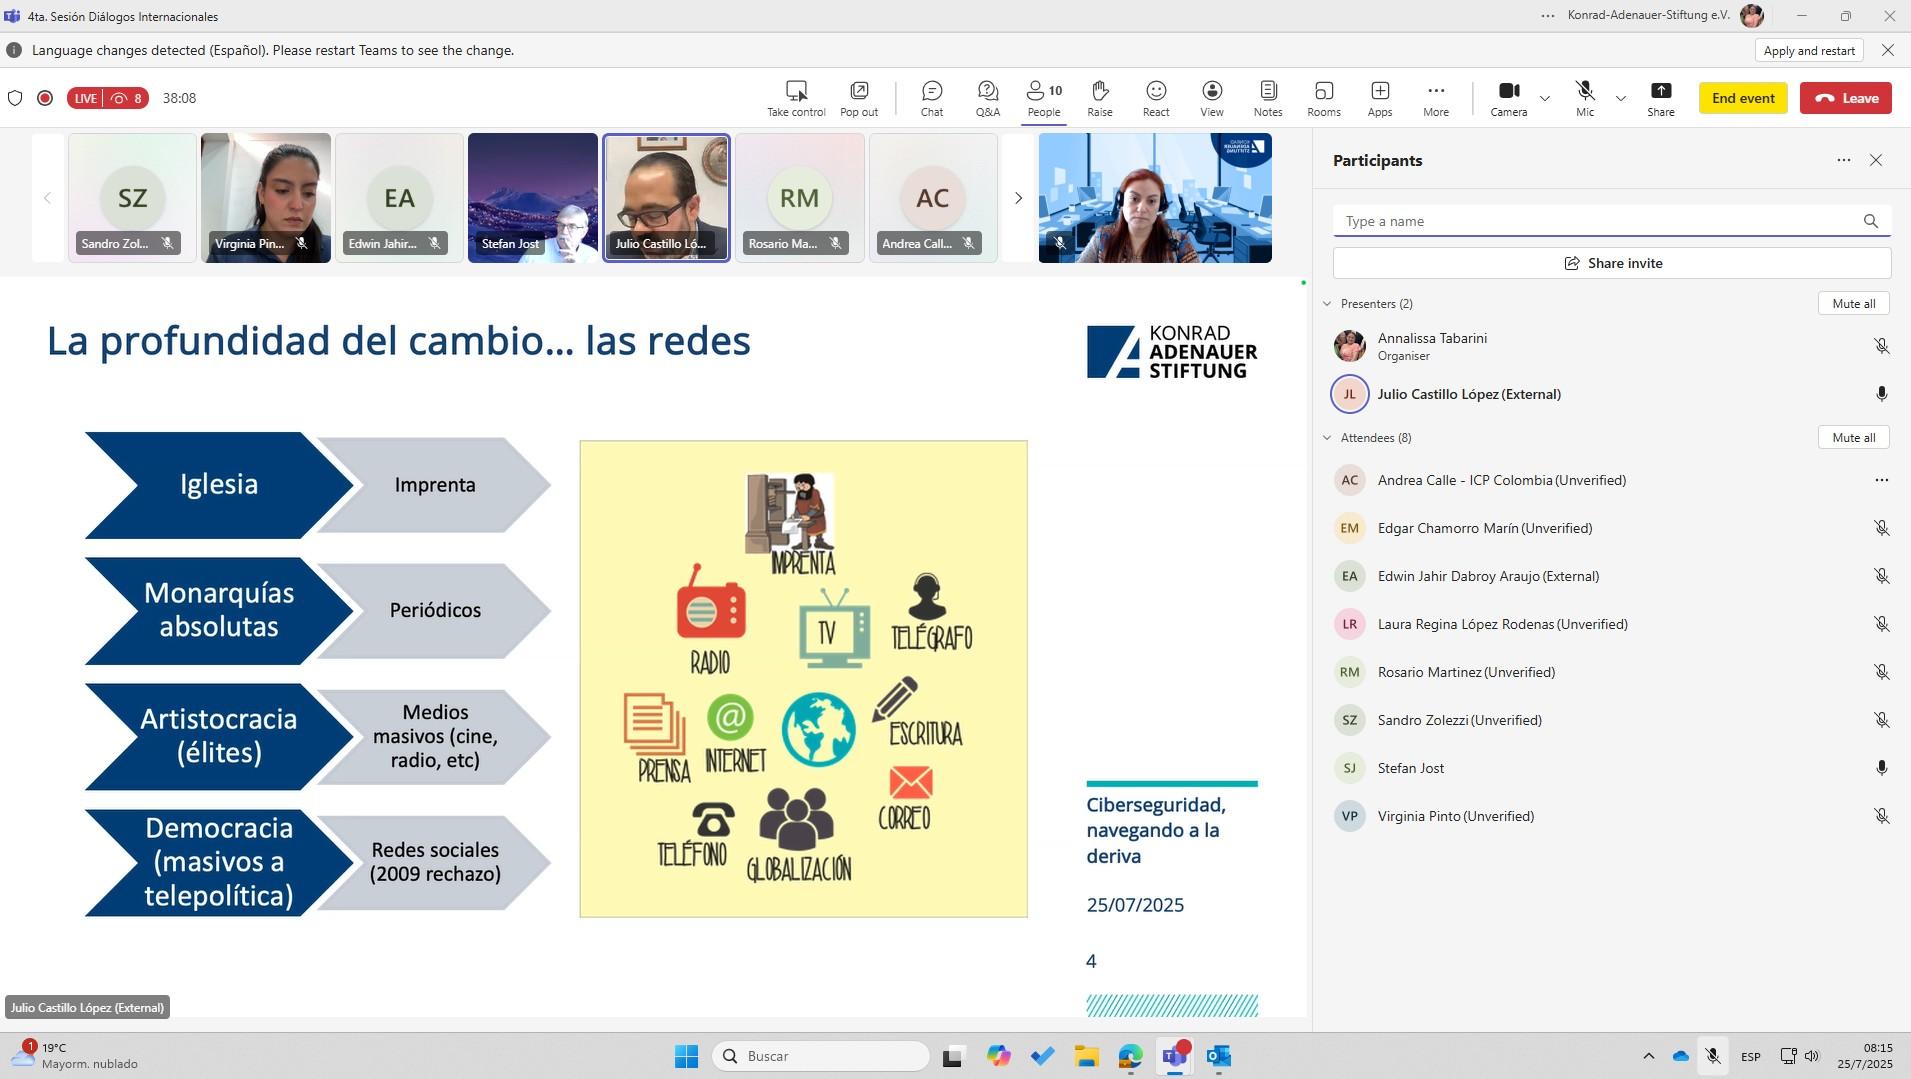
Task: Click the Type a name search field
Action: tap(1598, 221)
